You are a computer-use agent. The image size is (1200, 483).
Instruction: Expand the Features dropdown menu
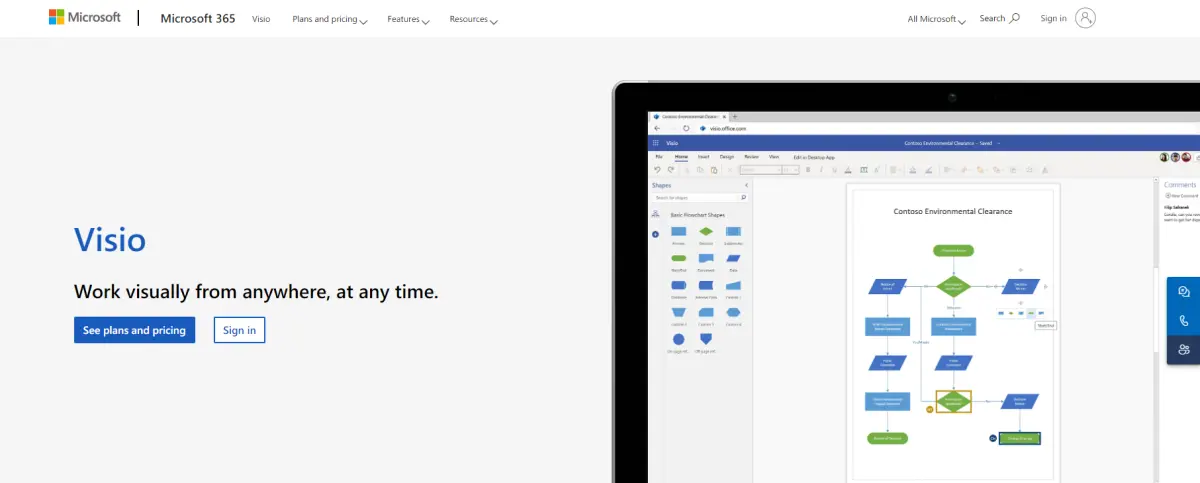(408, 19)
